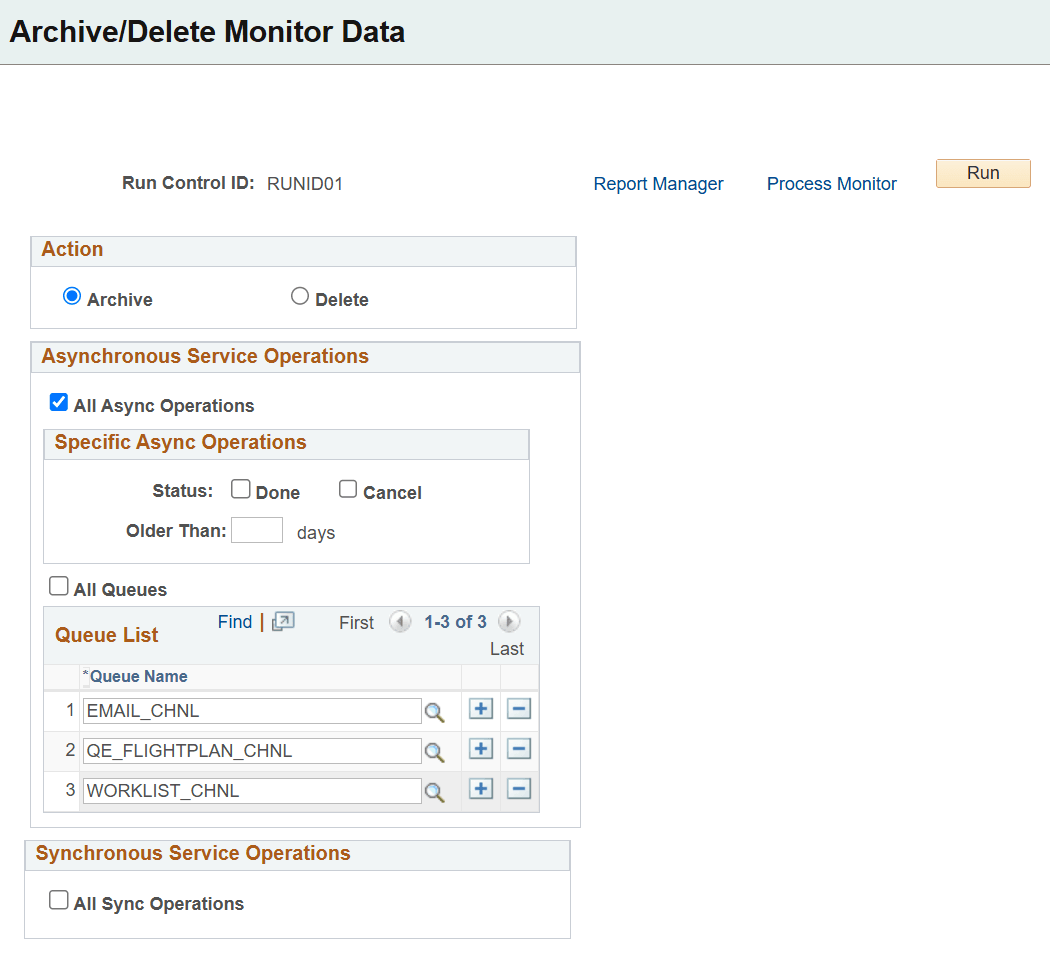Open Process Monitor
Viewport: 1050px width, 954px height.
coord(831,183)
